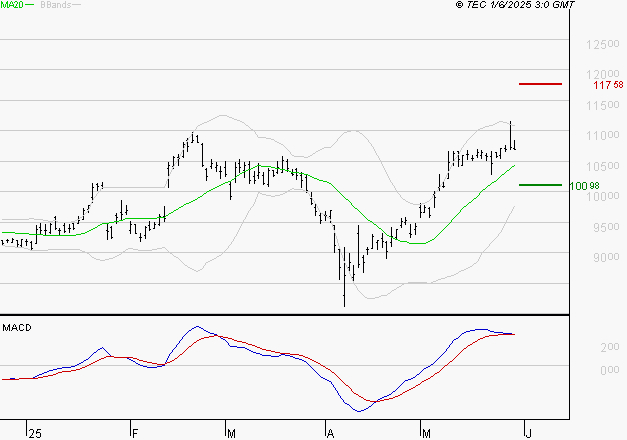Click the BBands legend label

56,5
